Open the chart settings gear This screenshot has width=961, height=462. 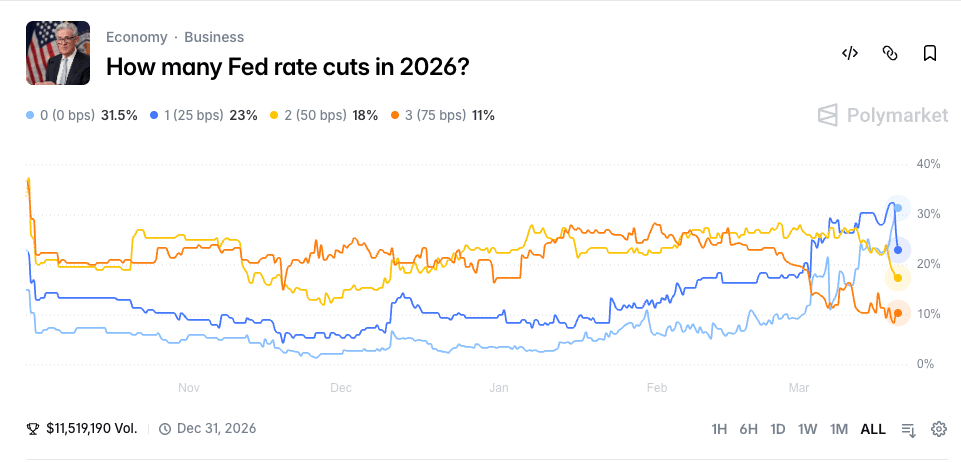pos(939,429)
